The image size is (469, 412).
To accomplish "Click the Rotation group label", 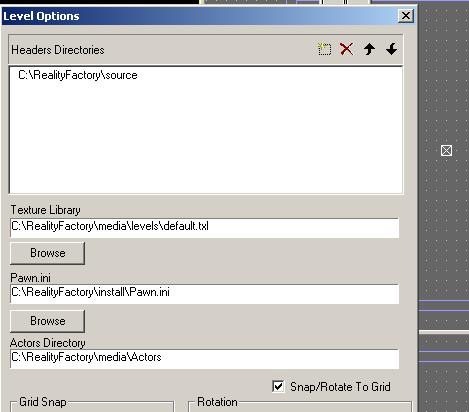I will (217, 402).
